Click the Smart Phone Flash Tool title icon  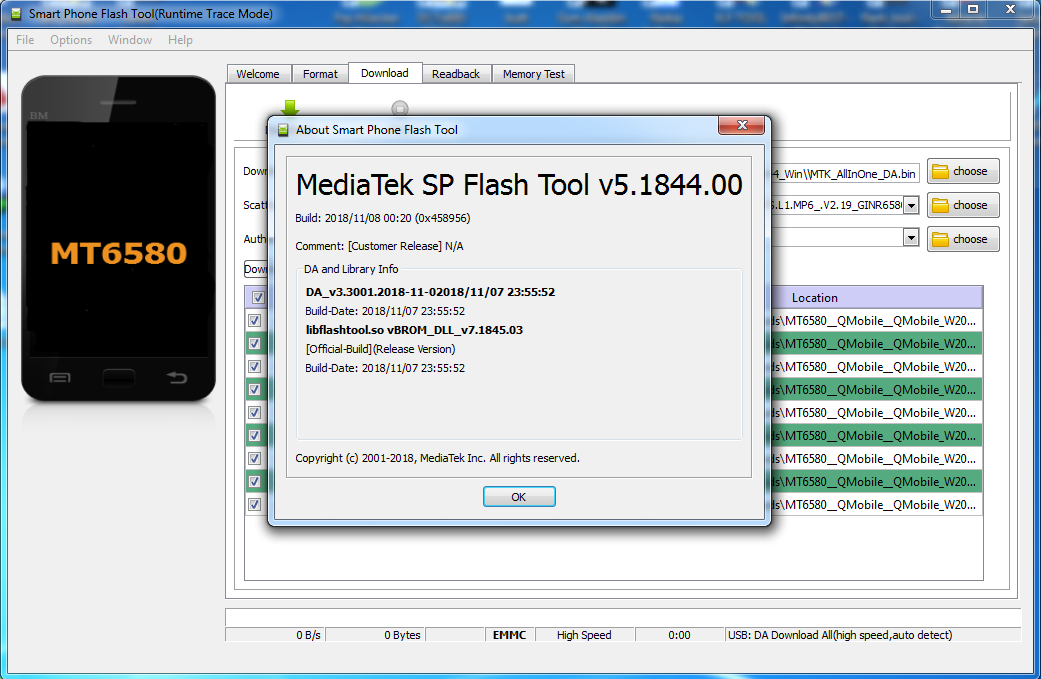pos(16,14)
